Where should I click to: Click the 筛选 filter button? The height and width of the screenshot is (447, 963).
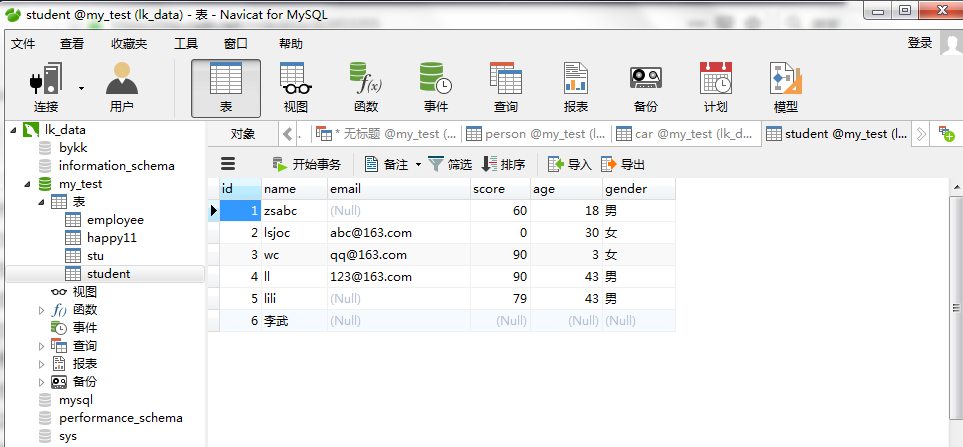pyautogui.click(x=450, y=165)
